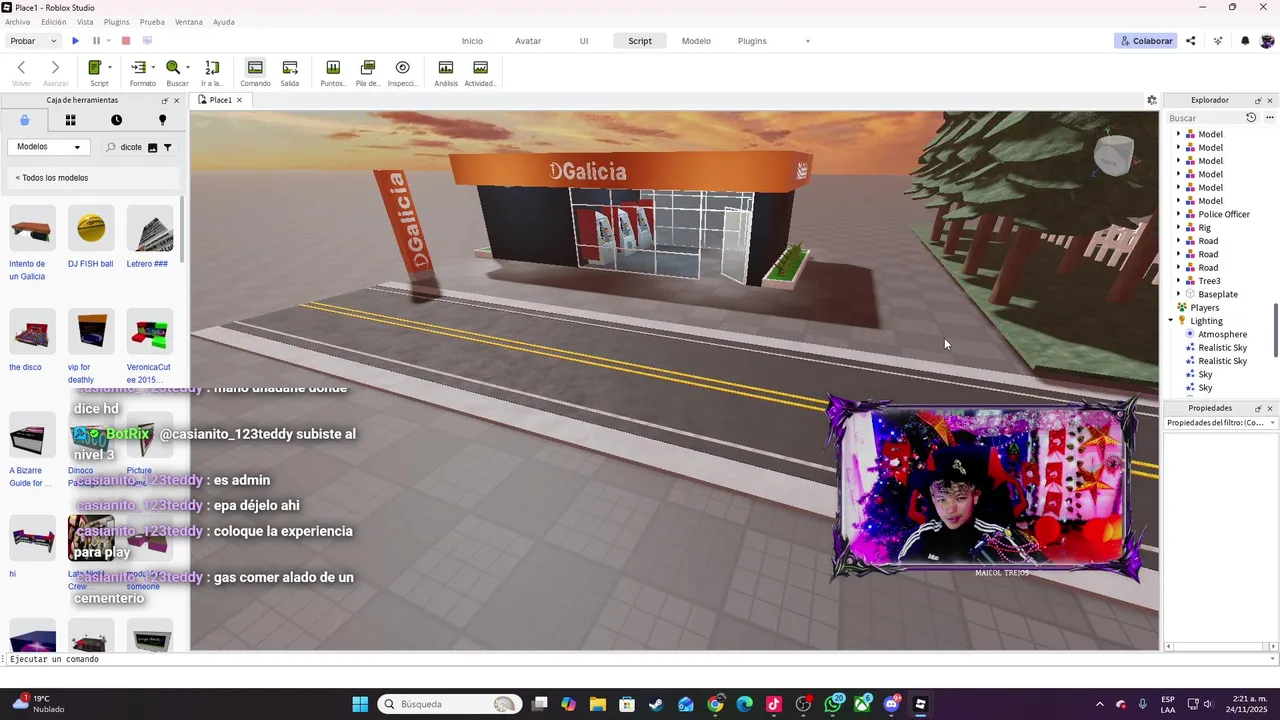Stop the test with the red square
The width and height of the screenshot is (1280, 720).
(126, 41)
